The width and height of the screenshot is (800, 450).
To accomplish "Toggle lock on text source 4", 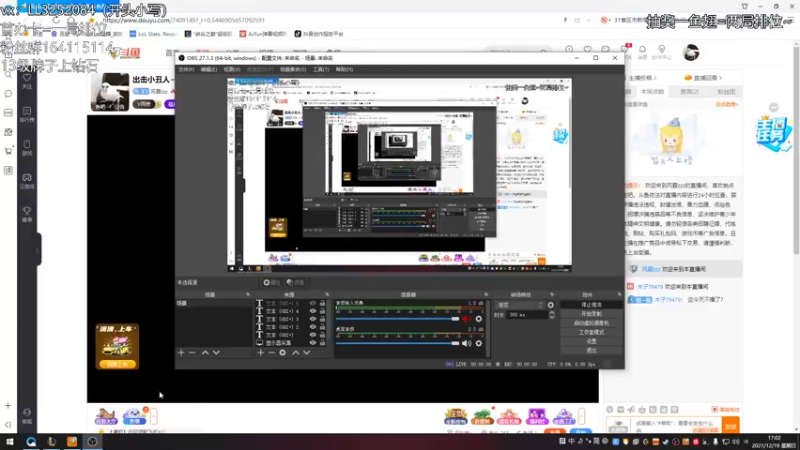I will coord(322,311).
